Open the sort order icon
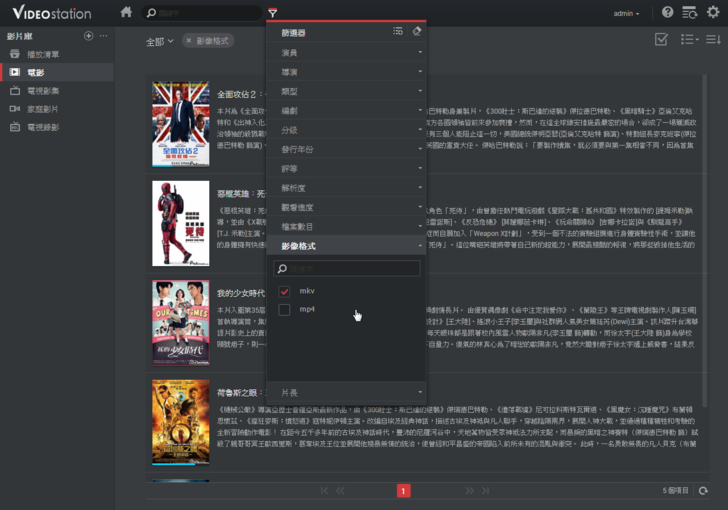 pyautogui.click(x=713, y=39)
